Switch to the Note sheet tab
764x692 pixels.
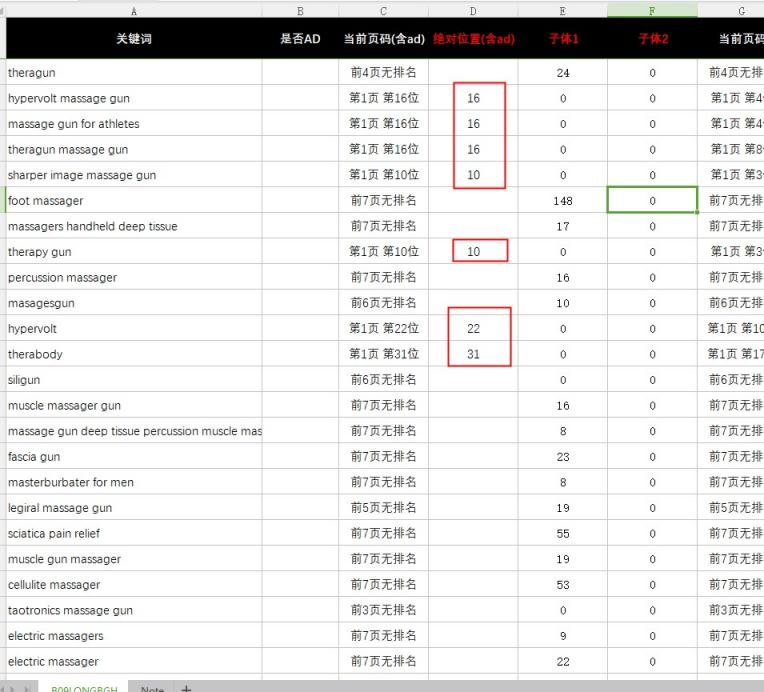click(152, 688)
